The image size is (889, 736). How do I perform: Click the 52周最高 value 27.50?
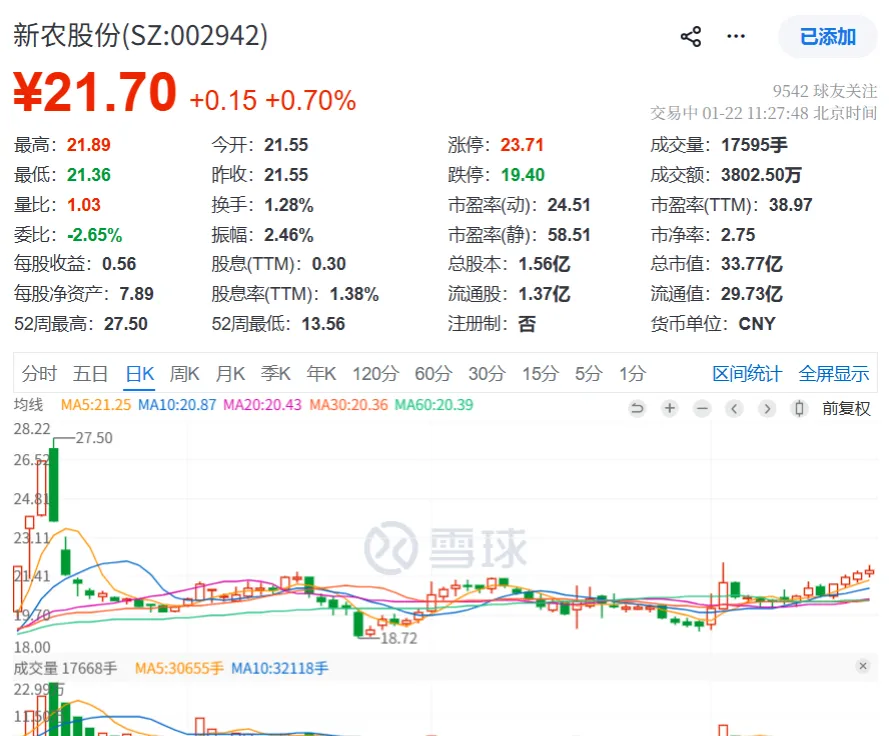(125, 324)
